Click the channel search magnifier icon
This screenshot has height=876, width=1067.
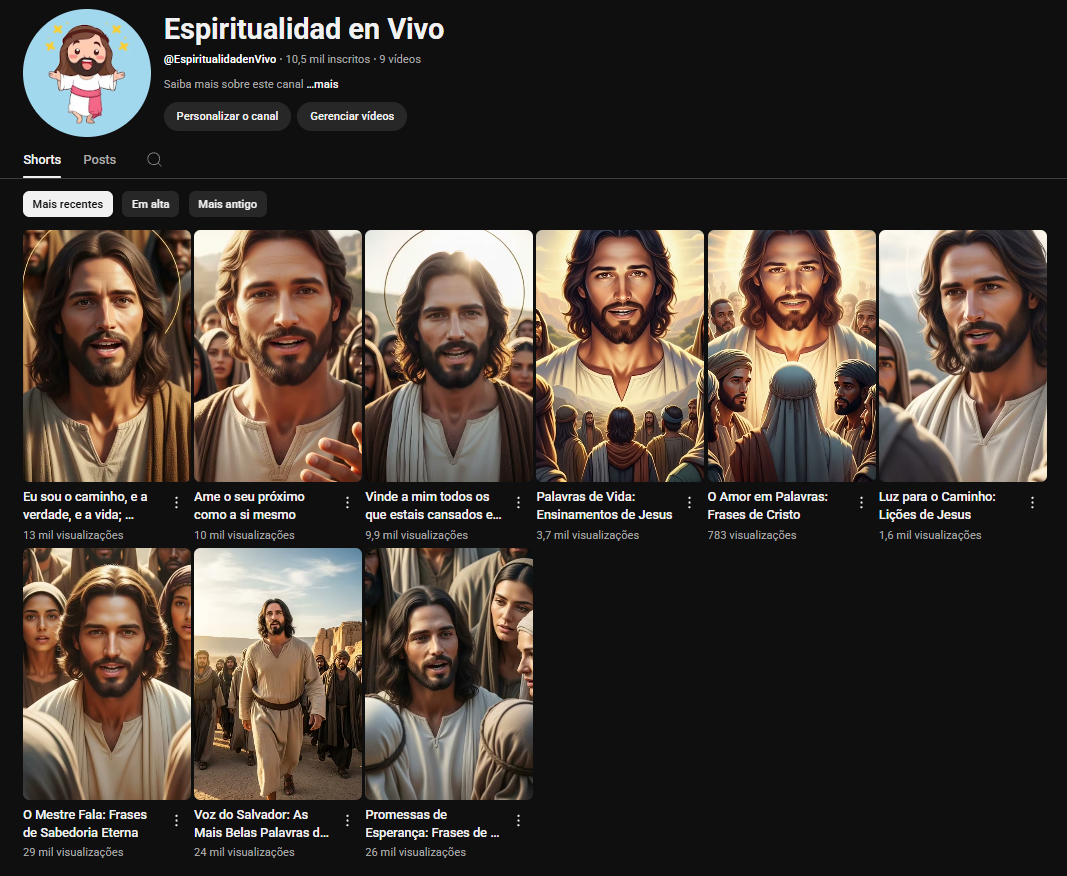(154, 159)
